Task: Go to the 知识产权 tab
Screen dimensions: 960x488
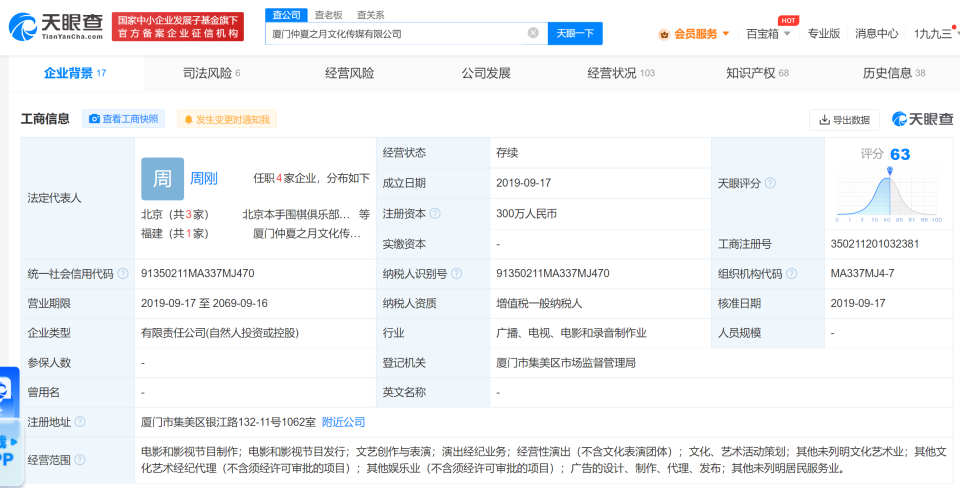Action: pos(757,73)
